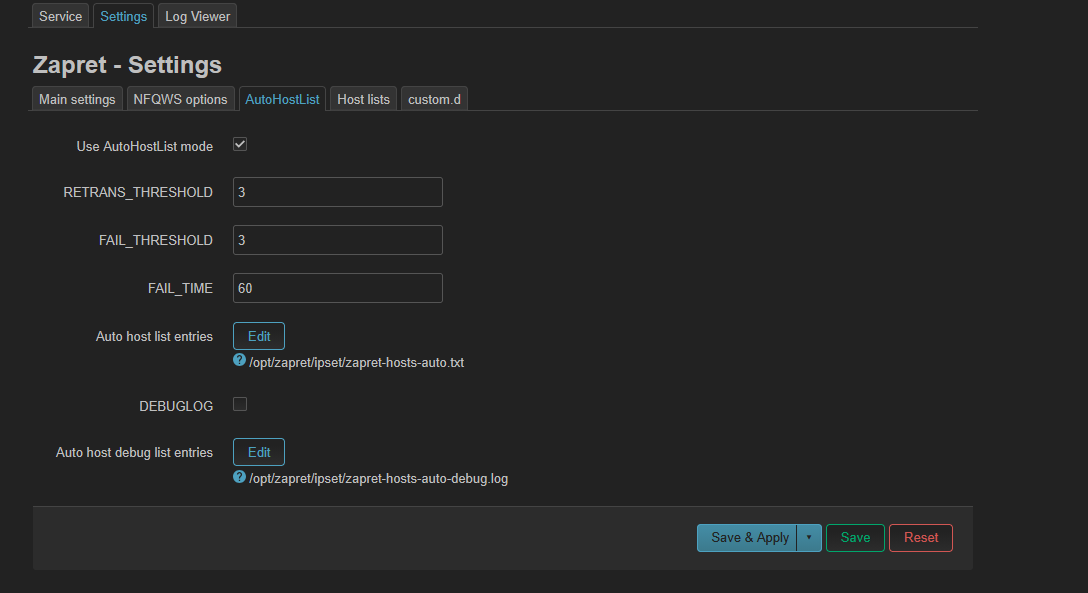This screenshot has width=1088, height=593.
Task: Click the RETRANS_THRESHOLD label
Action: pos(138,192)
